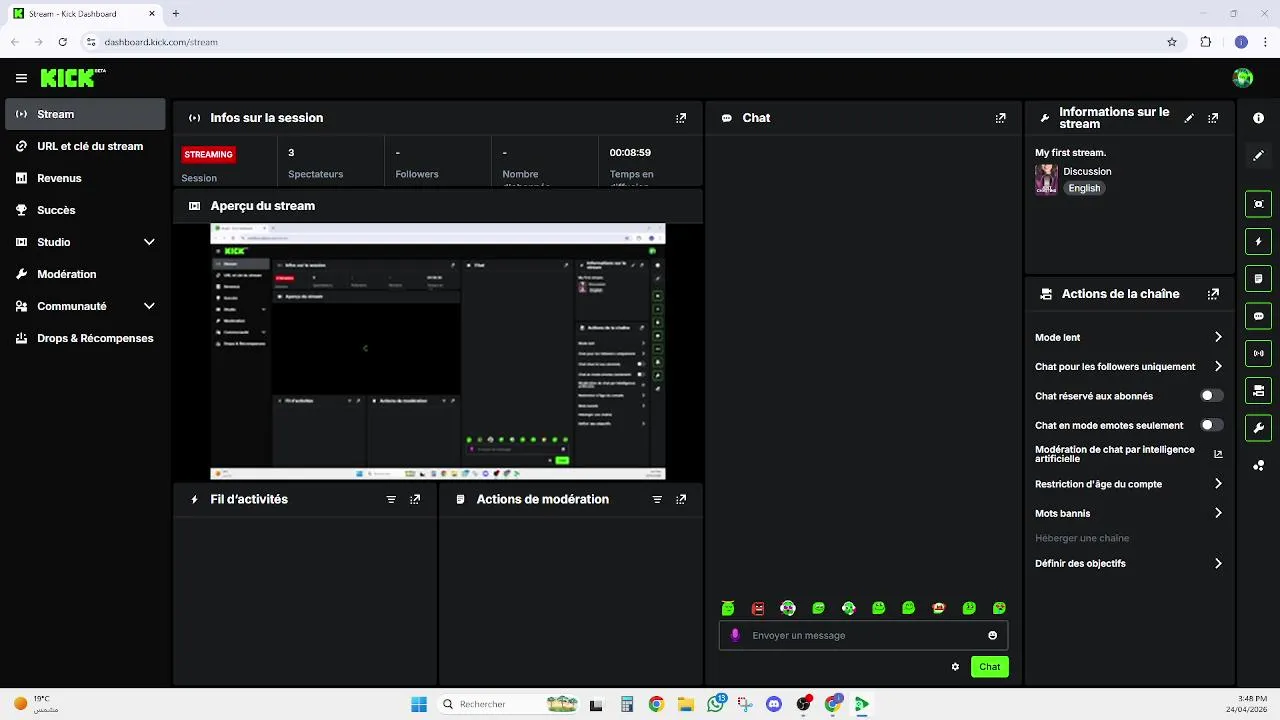Toggle the chat bubble widget in right rail
The height and width of the screenshot is (720, 1280).
tap(1258, 316)
